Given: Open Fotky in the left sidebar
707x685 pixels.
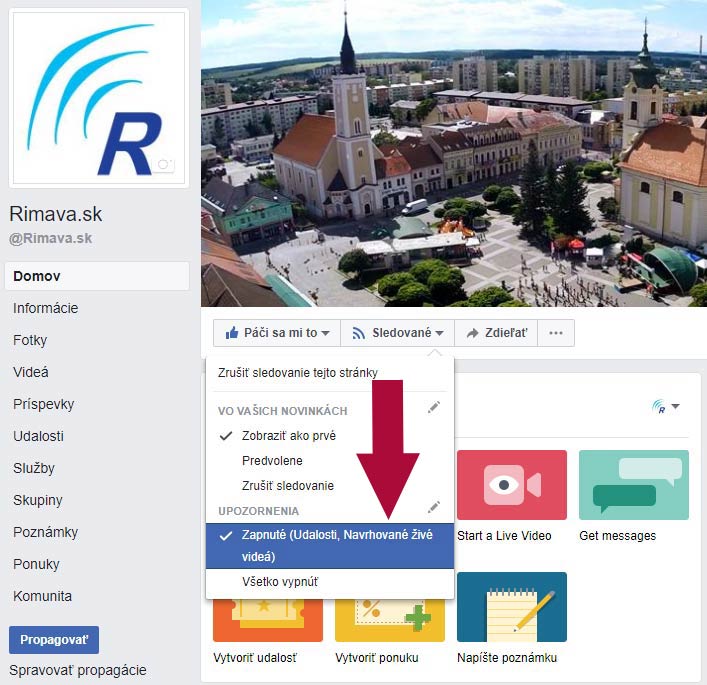Looking at the screenshot, I should pos(30,340).
